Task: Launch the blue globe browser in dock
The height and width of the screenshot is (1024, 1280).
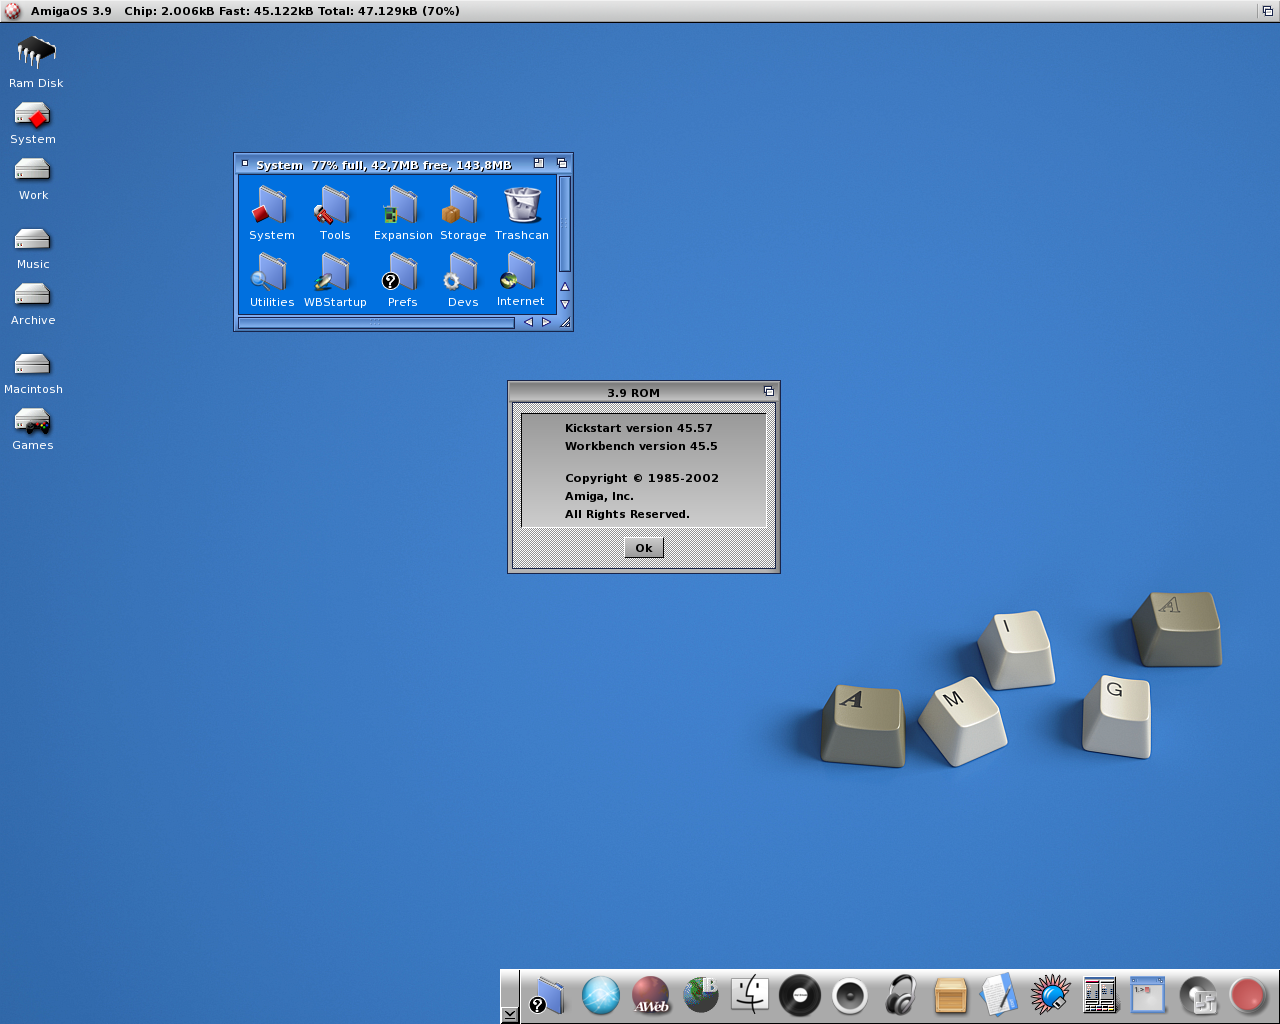Action: (x=601, y=996)
